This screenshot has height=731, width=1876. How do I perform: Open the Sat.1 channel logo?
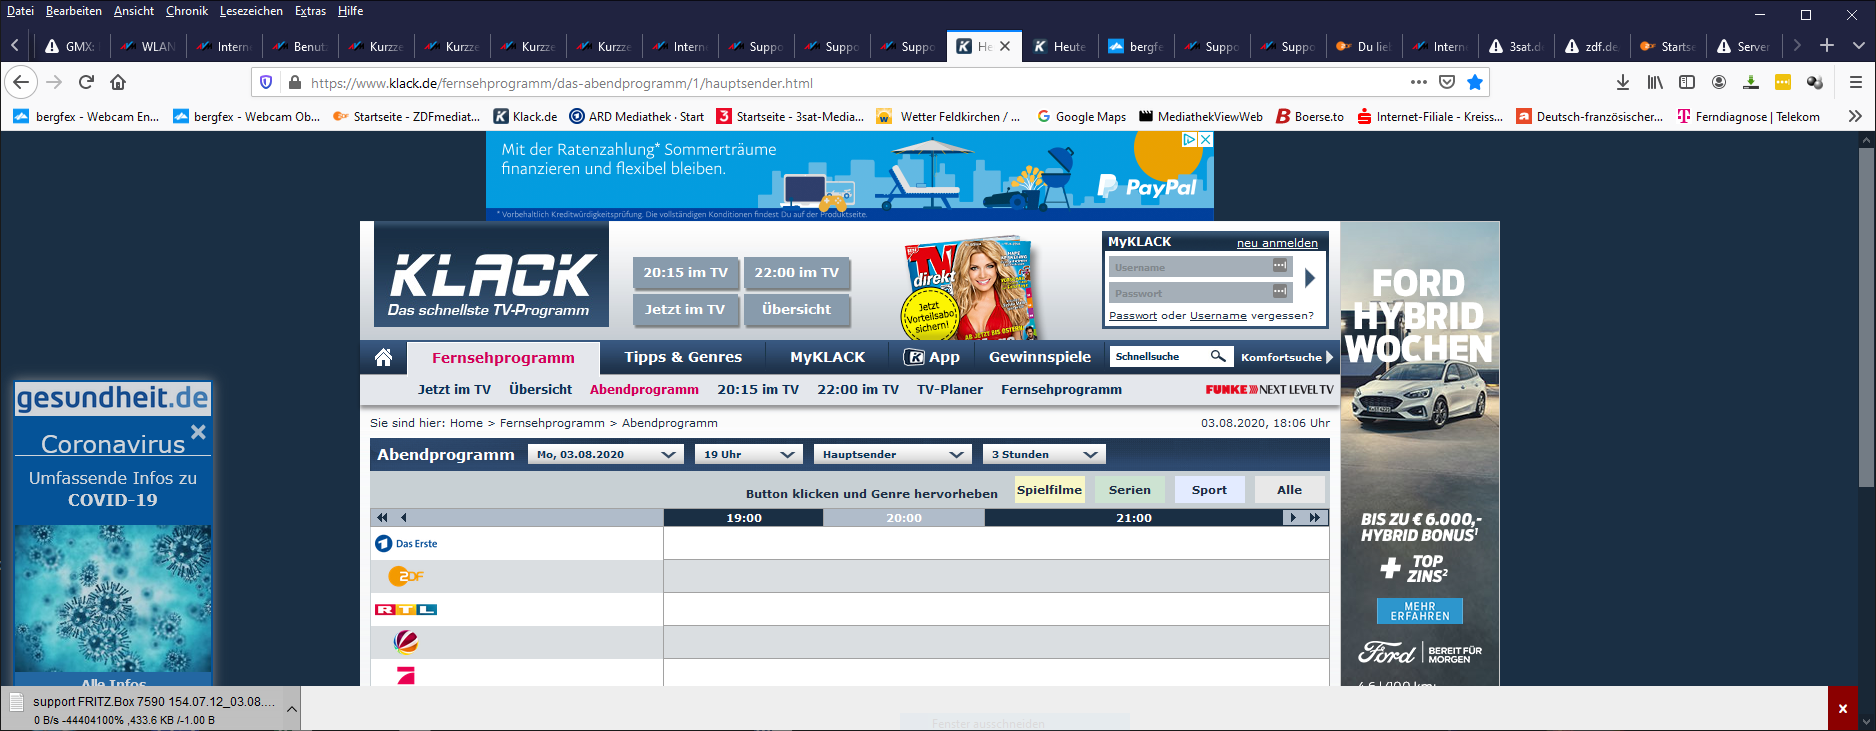[406, 641]
